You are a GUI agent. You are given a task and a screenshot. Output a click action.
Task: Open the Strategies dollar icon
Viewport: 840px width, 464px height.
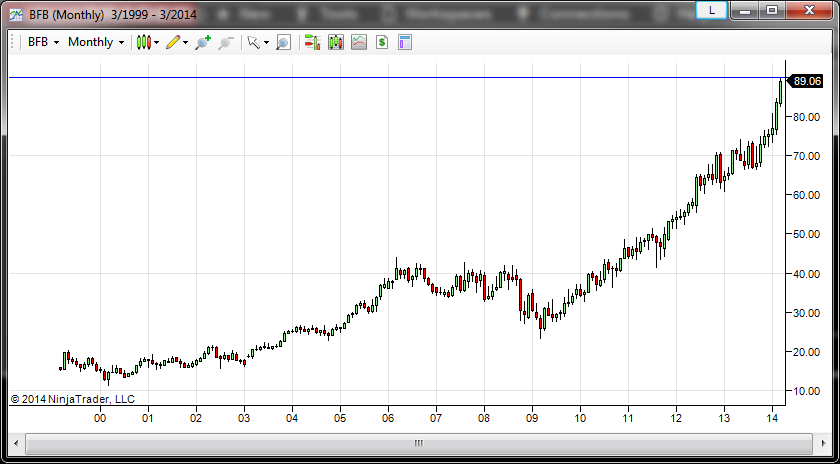tap(381, 42)
